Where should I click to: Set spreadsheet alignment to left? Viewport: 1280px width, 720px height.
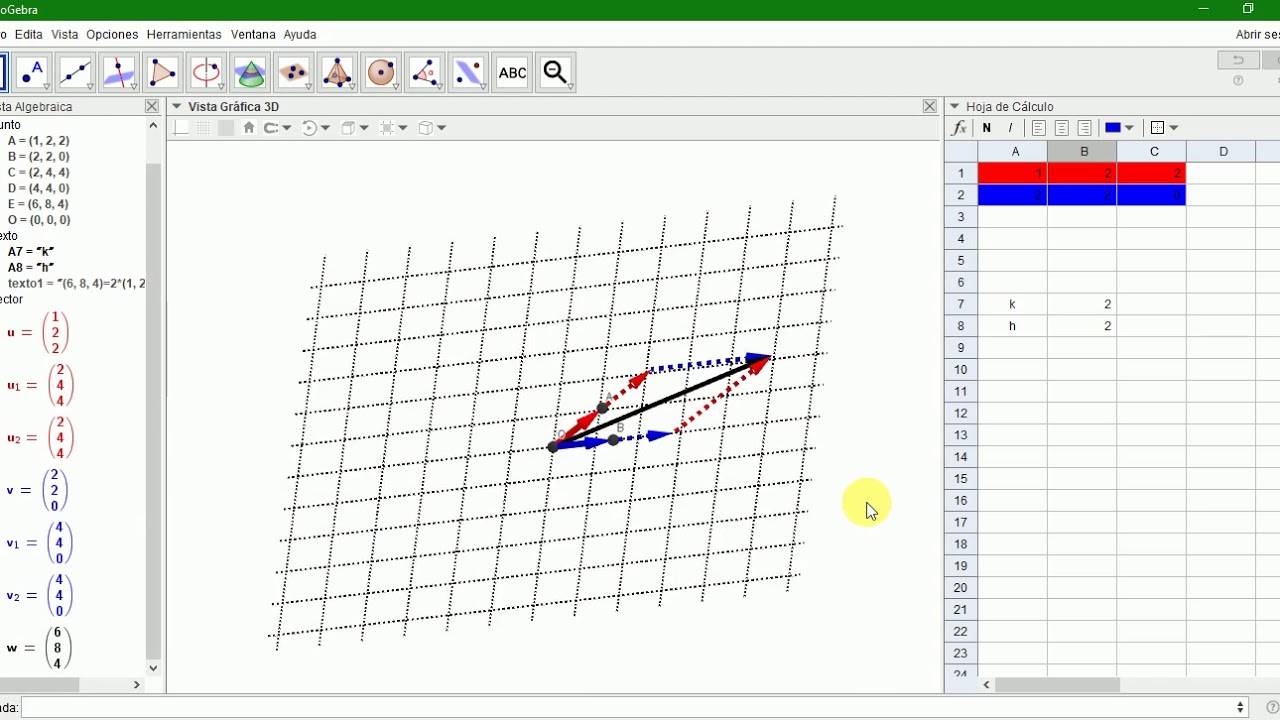(1039, 128)
